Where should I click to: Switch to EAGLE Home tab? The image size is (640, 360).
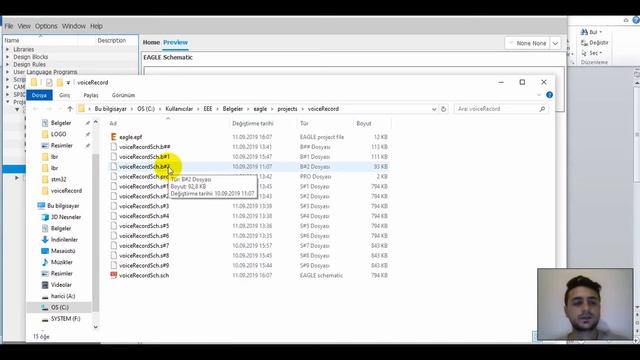pos(151,42)
